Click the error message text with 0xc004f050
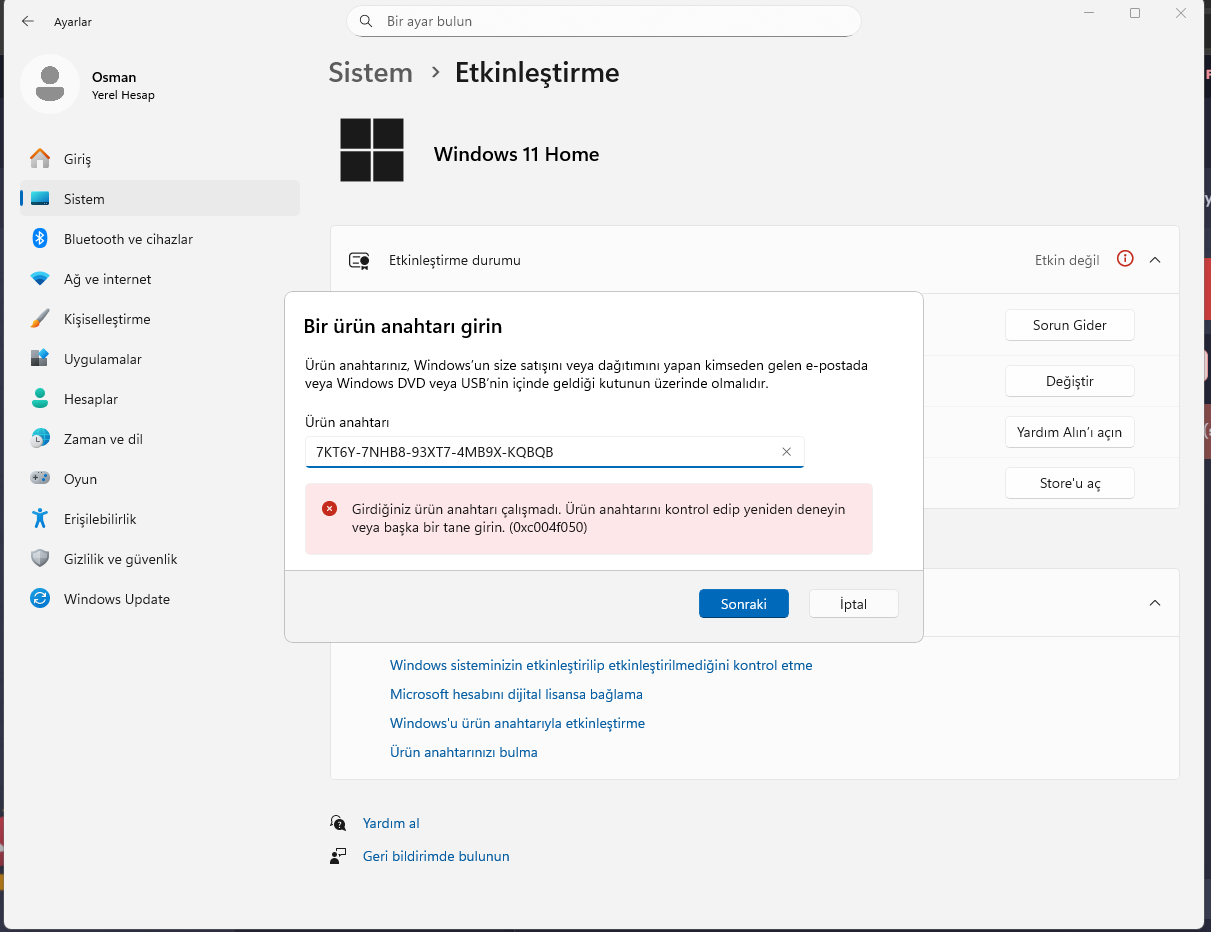Screen dimensions: 1211x932 click(x=598, y=518)
